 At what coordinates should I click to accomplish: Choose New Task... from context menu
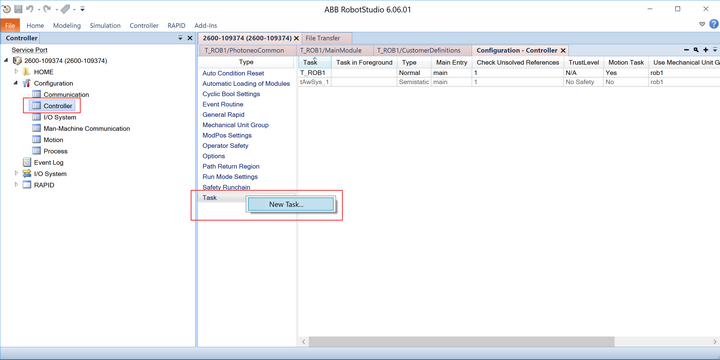(x=291, y=204)
